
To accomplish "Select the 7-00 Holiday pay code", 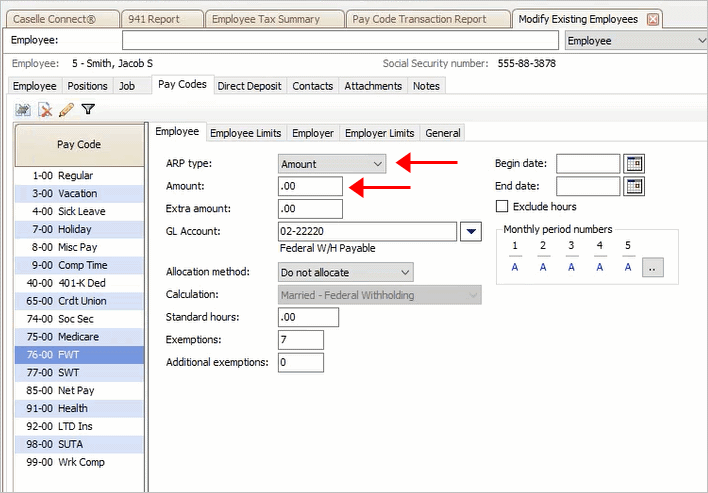I will click(79, 229).
